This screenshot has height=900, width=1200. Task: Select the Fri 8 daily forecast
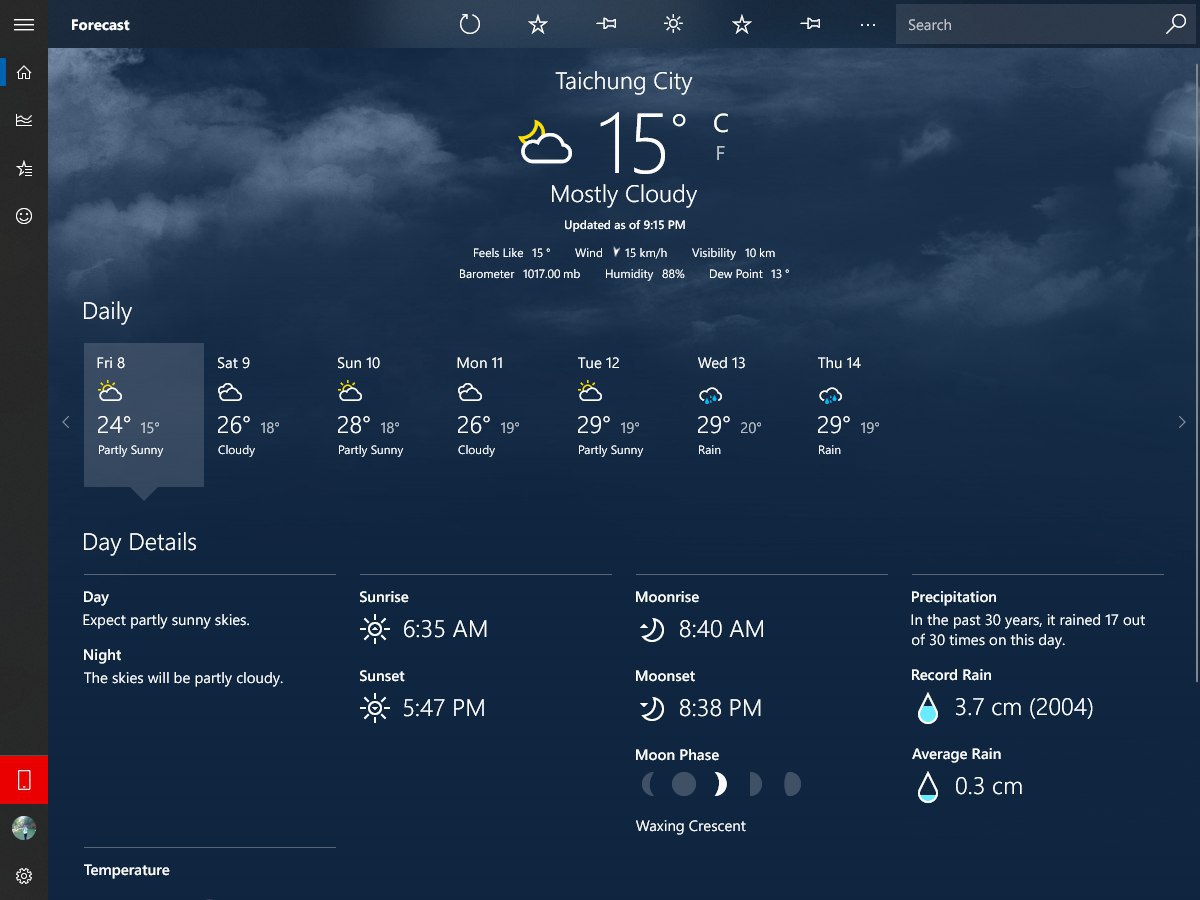coord(144,415)
